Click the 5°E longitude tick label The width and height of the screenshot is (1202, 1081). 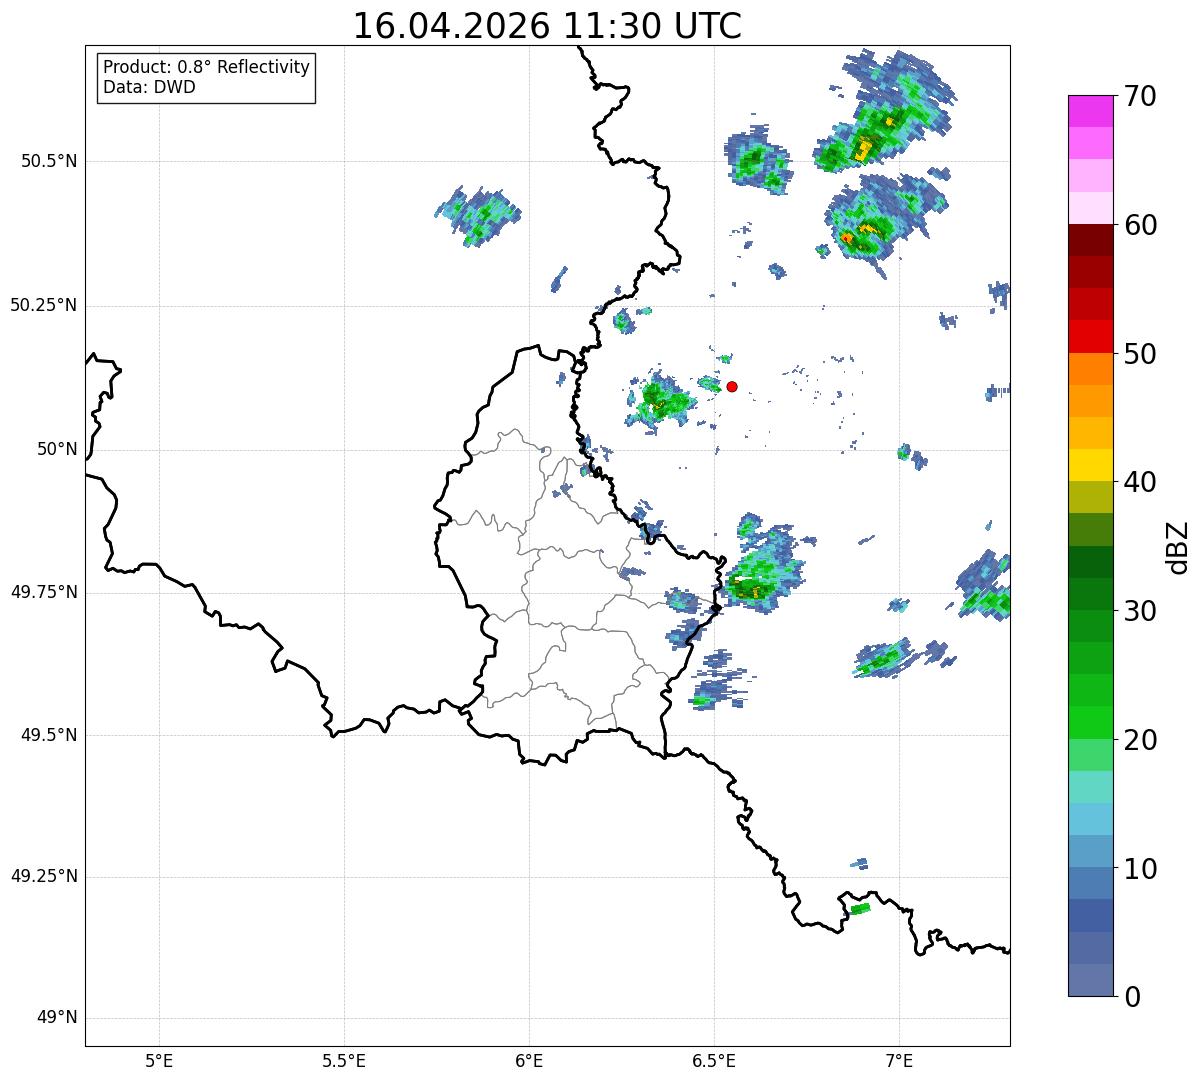pos(159,1060)
